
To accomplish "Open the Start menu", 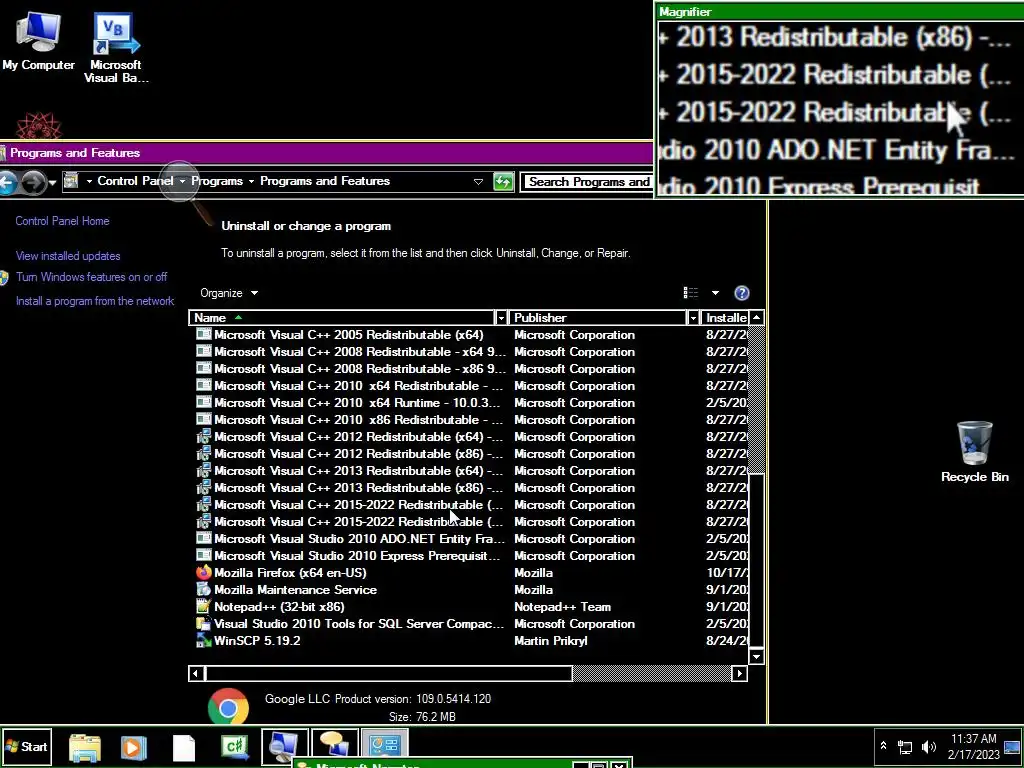I will point(26,746).
